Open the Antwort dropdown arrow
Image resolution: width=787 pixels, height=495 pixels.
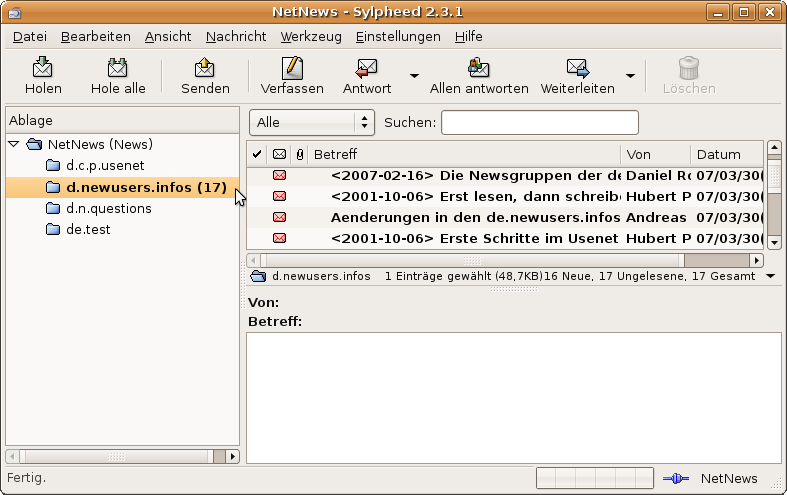point(414,76)
